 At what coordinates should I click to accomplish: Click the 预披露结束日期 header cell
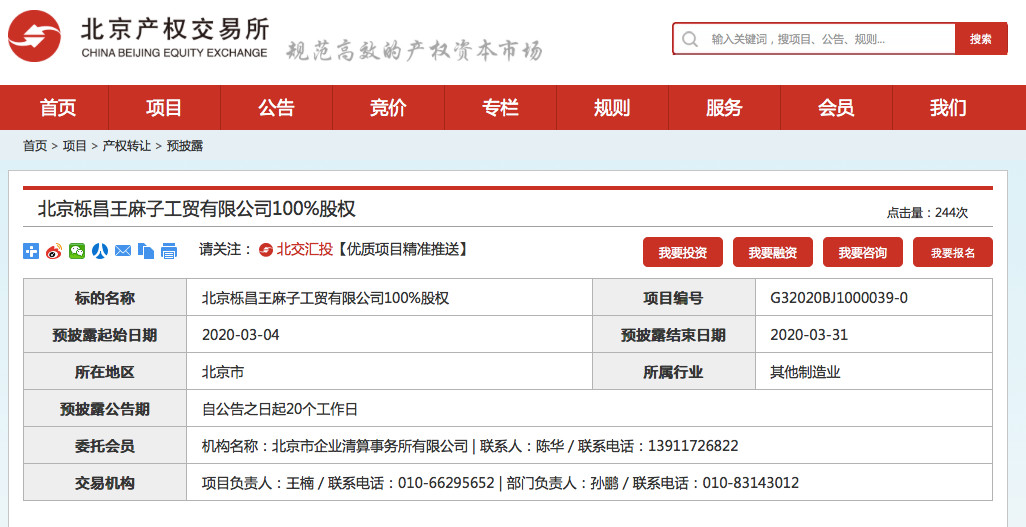coord(673,335)
